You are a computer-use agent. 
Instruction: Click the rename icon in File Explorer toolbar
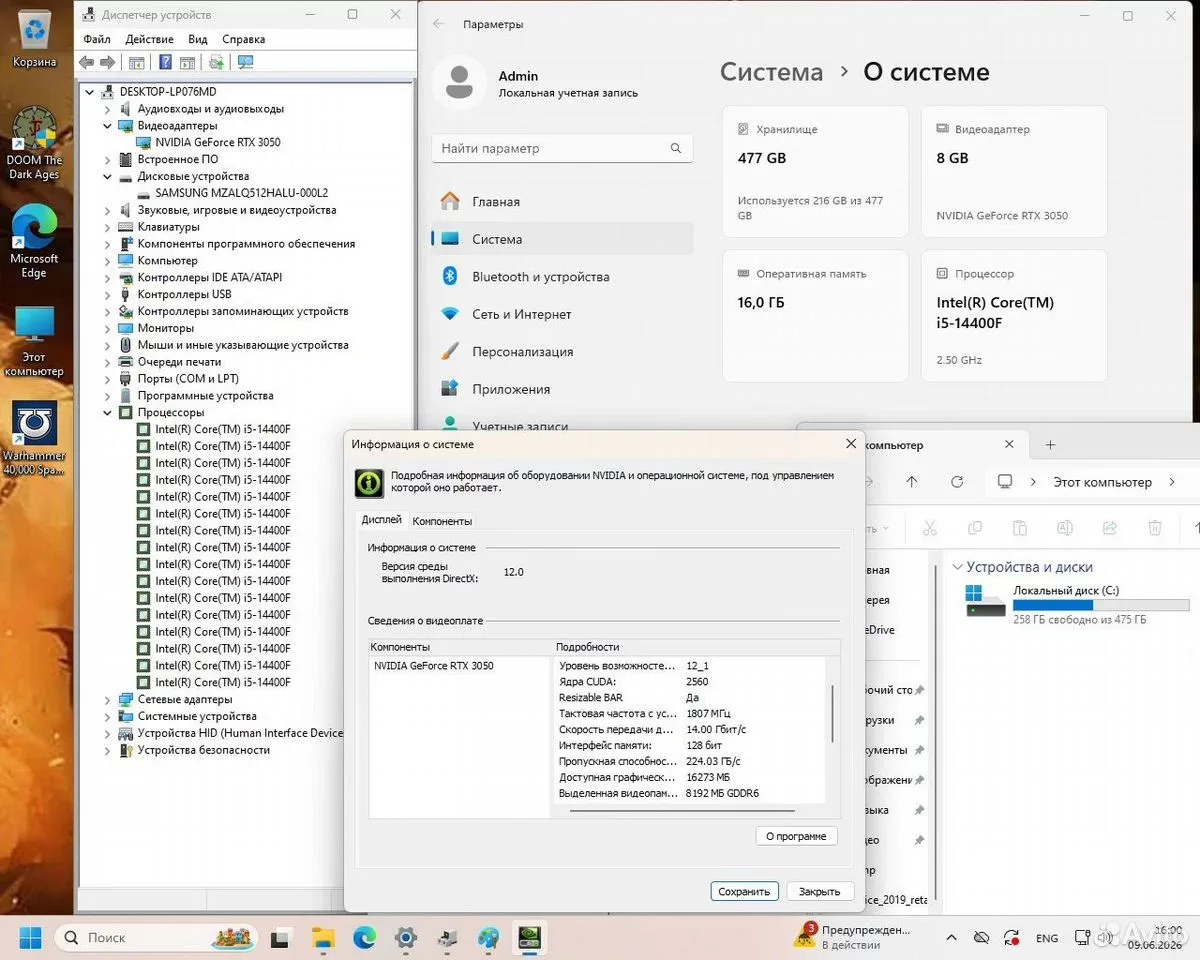(x=1065, y=527)
